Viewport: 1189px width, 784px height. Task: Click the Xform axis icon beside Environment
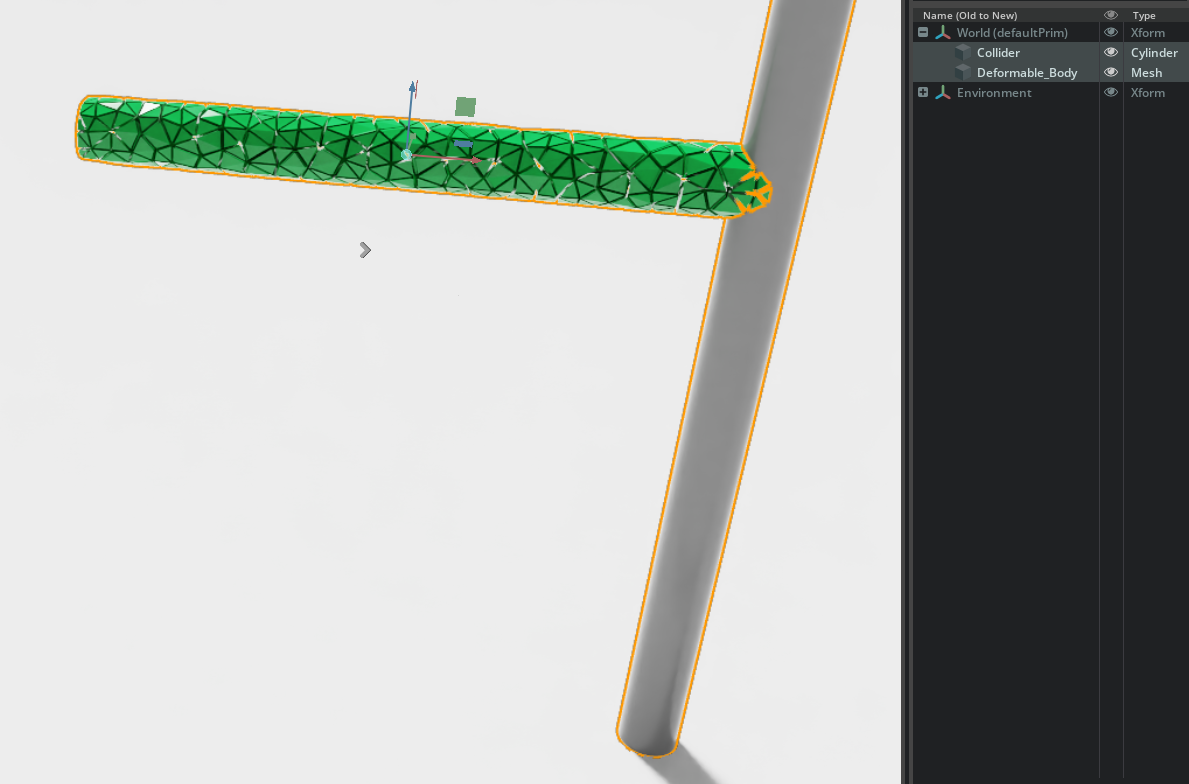pos(941,92)
